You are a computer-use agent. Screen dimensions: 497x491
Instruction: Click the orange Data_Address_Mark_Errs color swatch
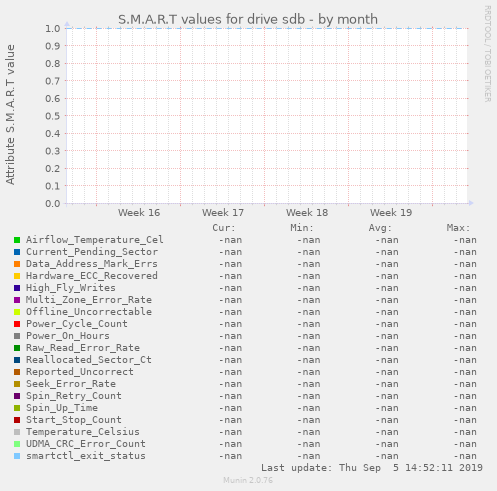[x=17, y=264]
